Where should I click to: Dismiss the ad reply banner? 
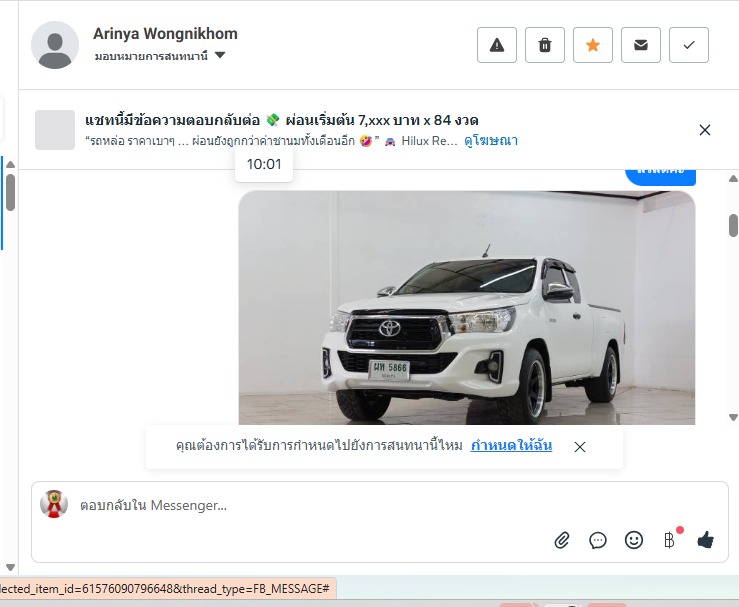click(705, 130)
